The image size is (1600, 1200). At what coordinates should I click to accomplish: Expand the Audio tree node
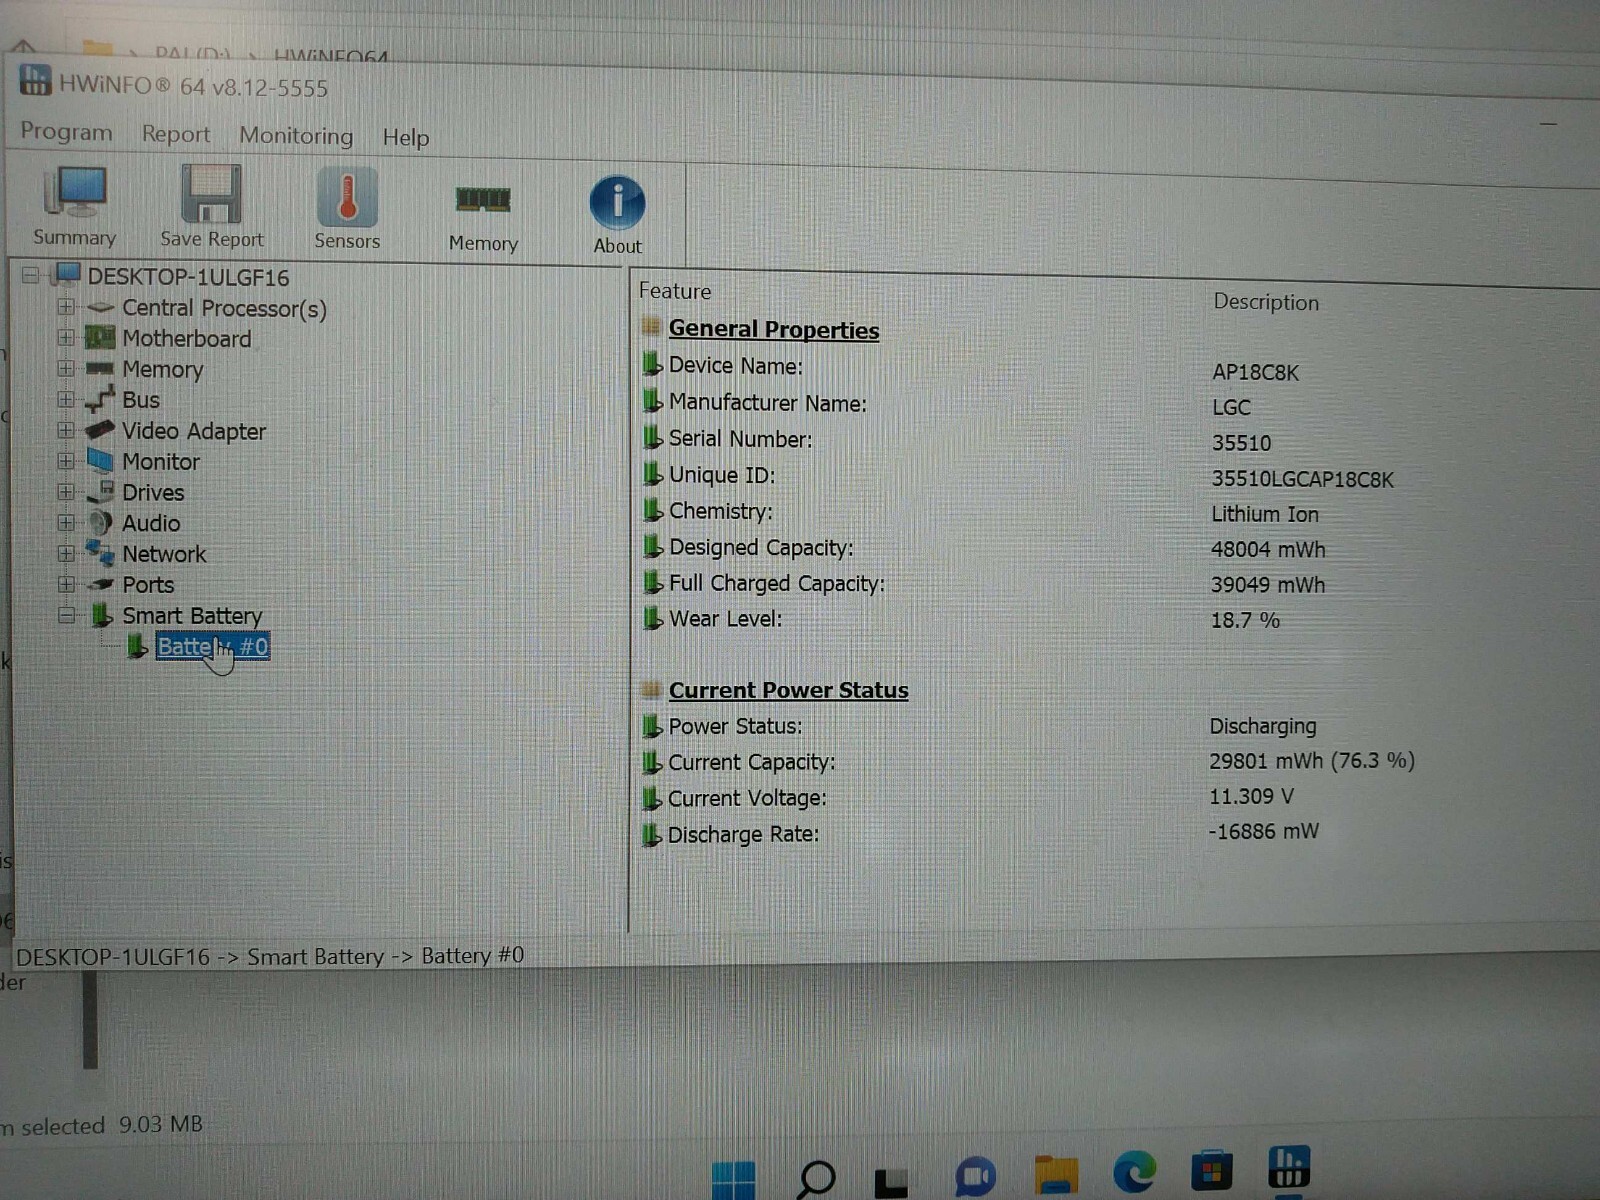click(66, 523)
